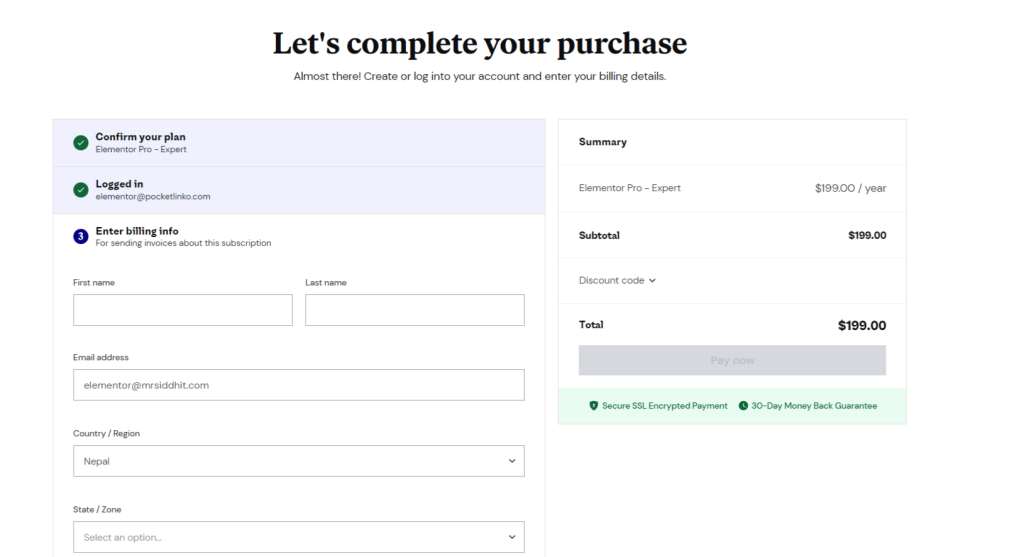Click the Total amount $199.00 in bold
The image size is (1024, 557).
pos(862,325)
